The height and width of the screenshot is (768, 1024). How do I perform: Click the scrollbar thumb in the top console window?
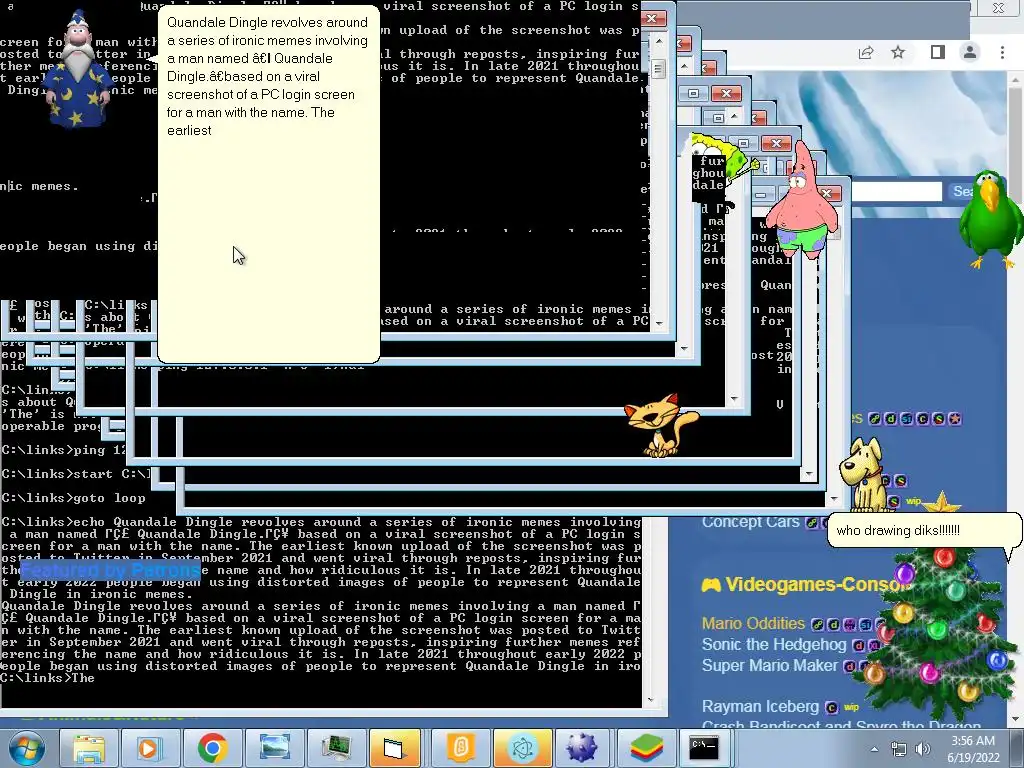[659, 69]
